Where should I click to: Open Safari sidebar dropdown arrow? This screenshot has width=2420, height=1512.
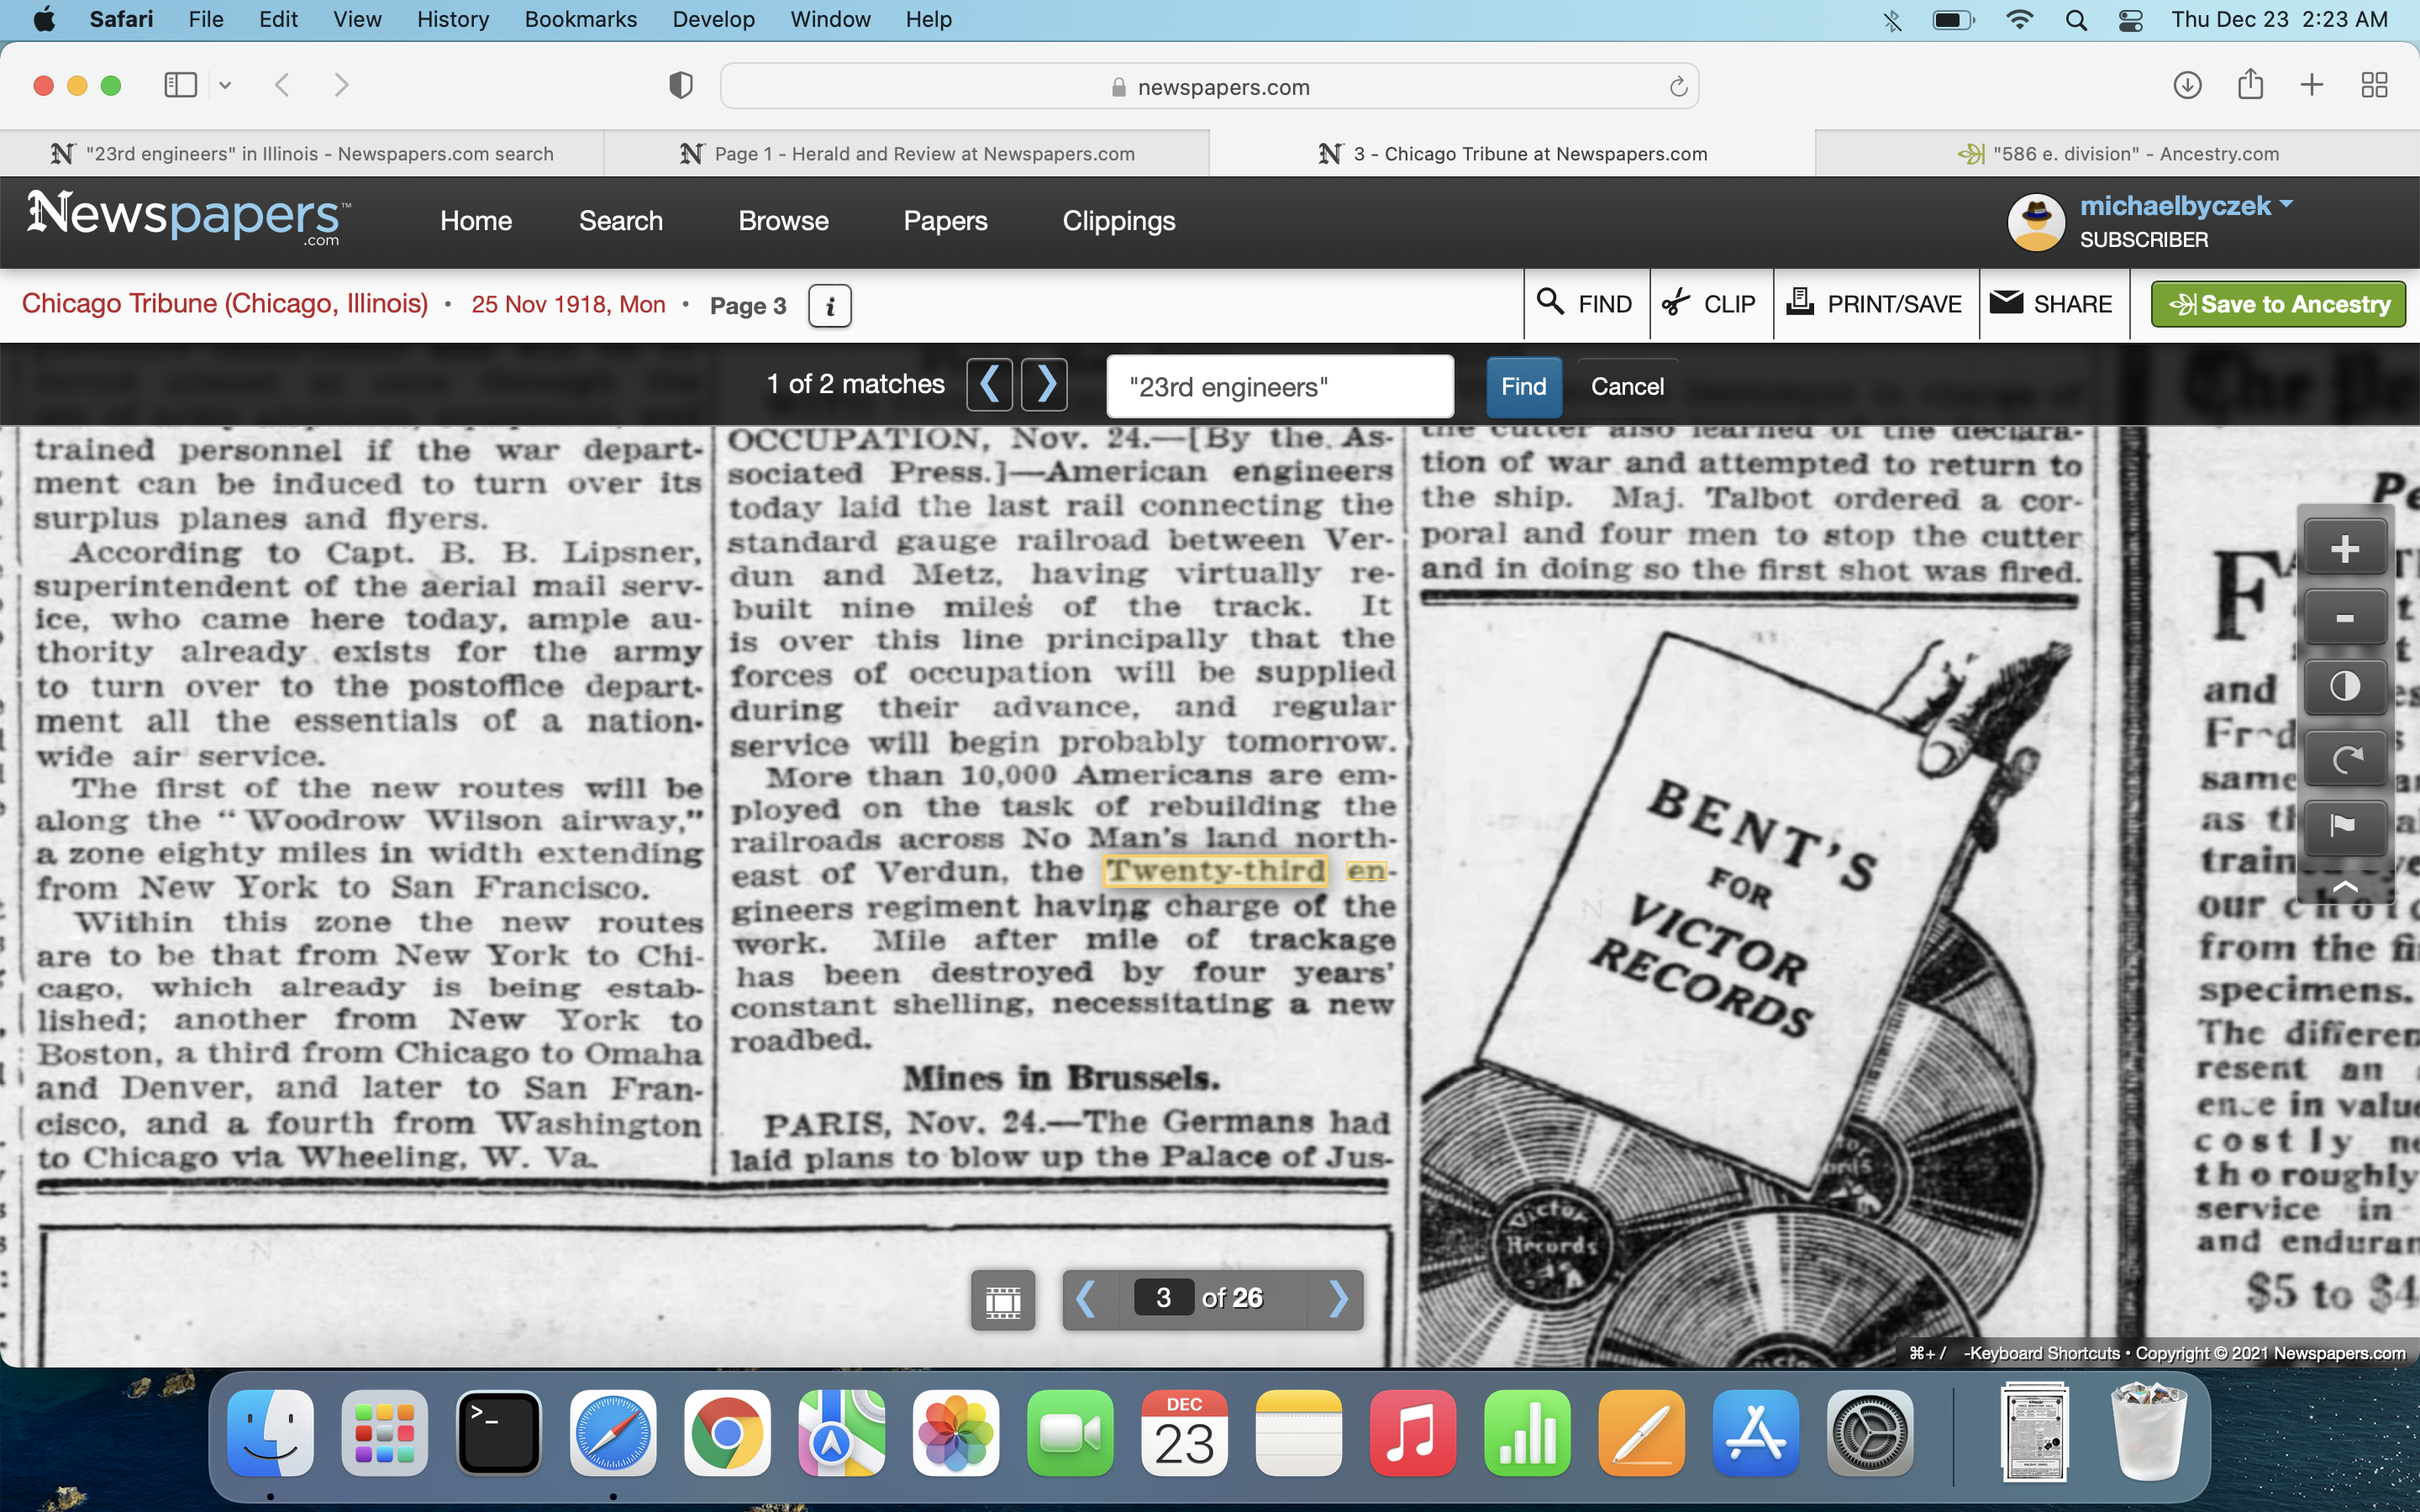(x=225, y=86)
